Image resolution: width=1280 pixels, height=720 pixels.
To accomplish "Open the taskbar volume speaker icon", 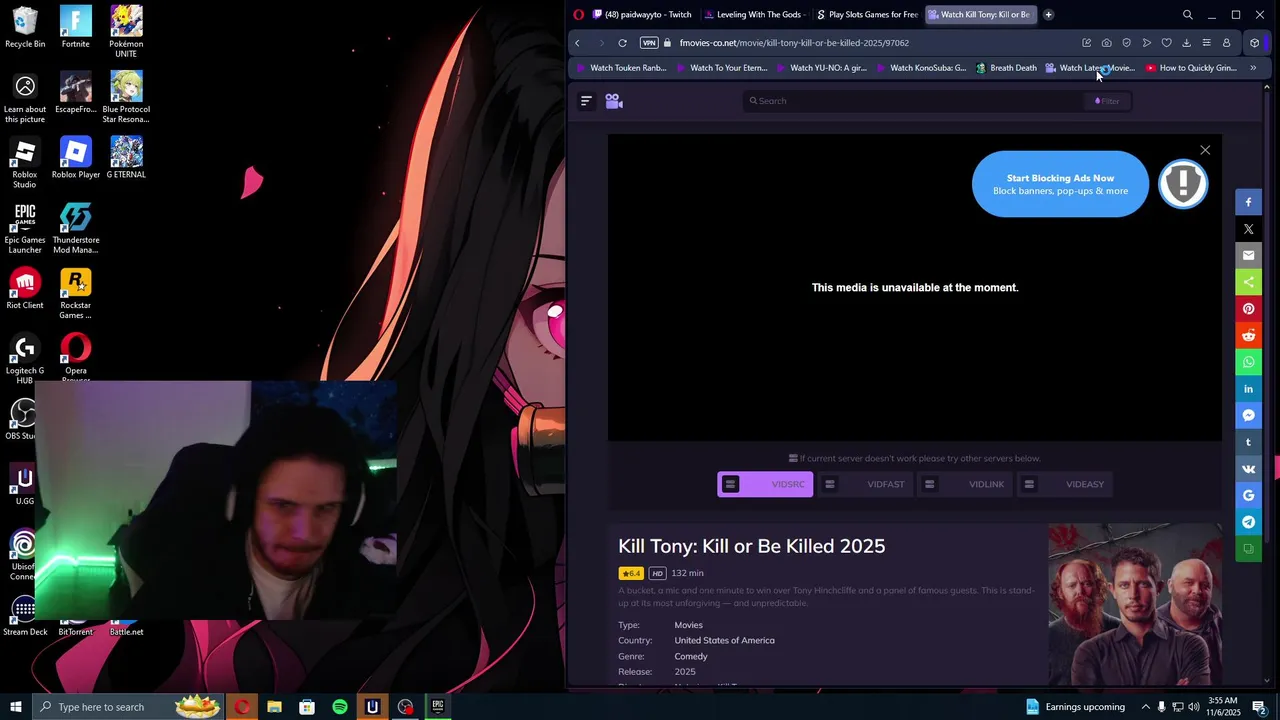I will 1193,707.
